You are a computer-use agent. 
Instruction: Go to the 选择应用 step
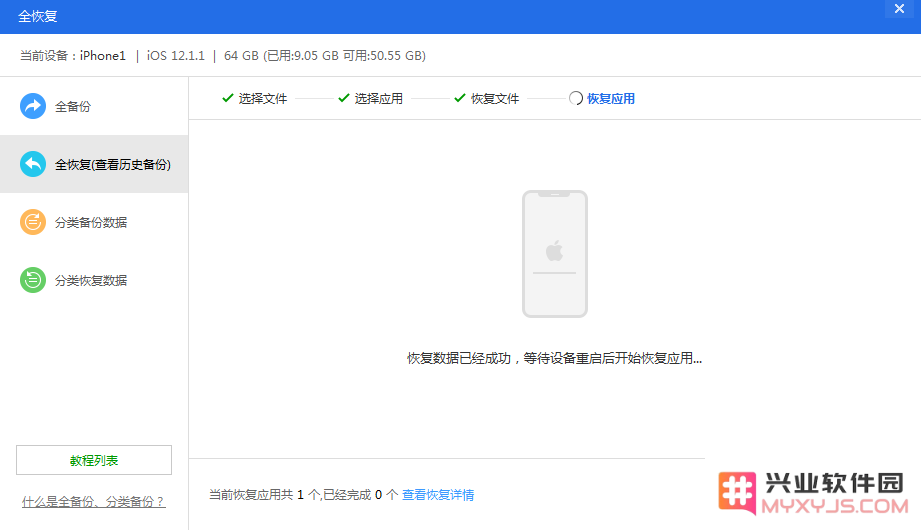pos(378,99)
